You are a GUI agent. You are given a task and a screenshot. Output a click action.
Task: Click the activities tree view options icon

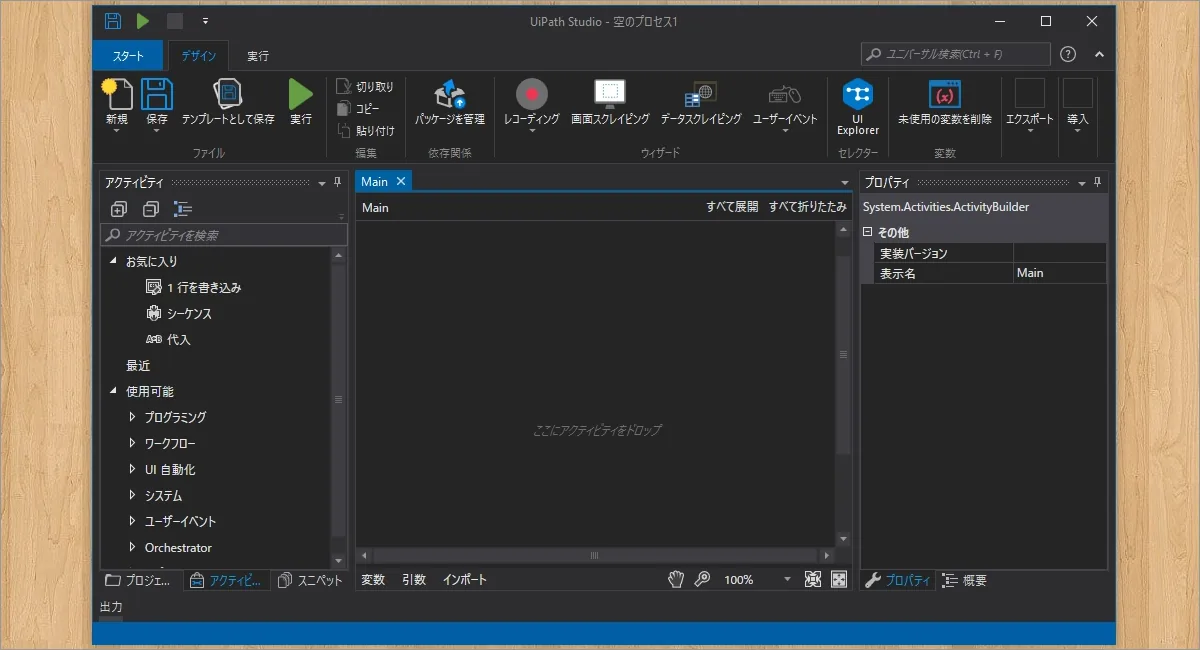[183, 209]
